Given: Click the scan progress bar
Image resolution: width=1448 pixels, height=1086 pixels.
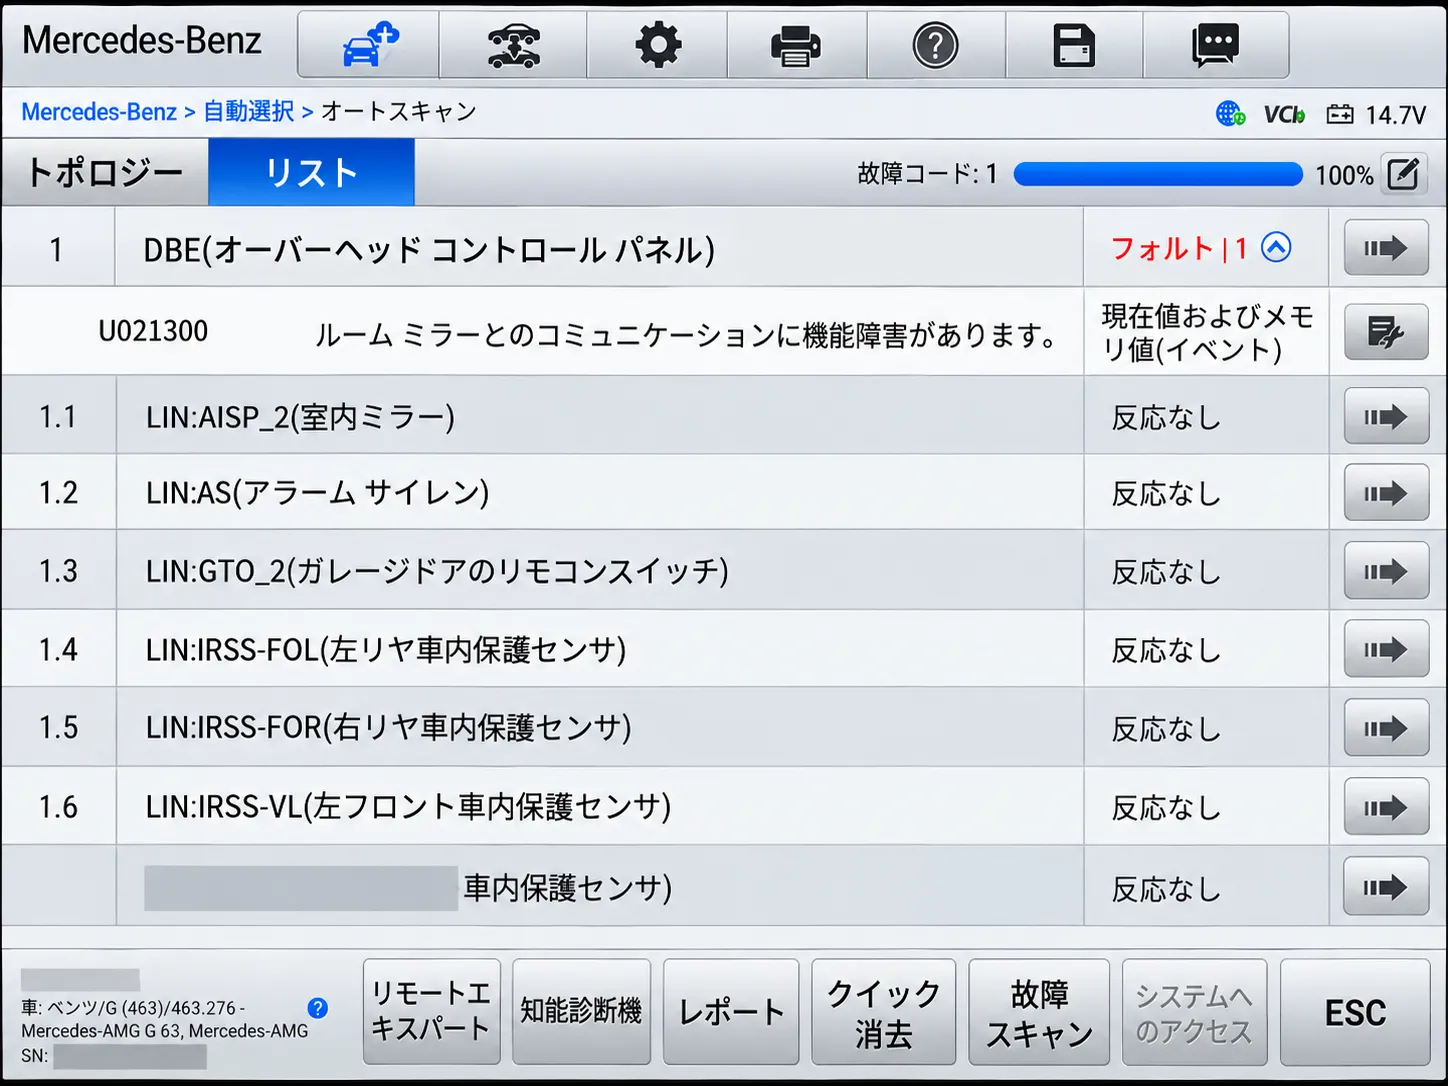Looking at the screenshot, I should coord(1158,175).
